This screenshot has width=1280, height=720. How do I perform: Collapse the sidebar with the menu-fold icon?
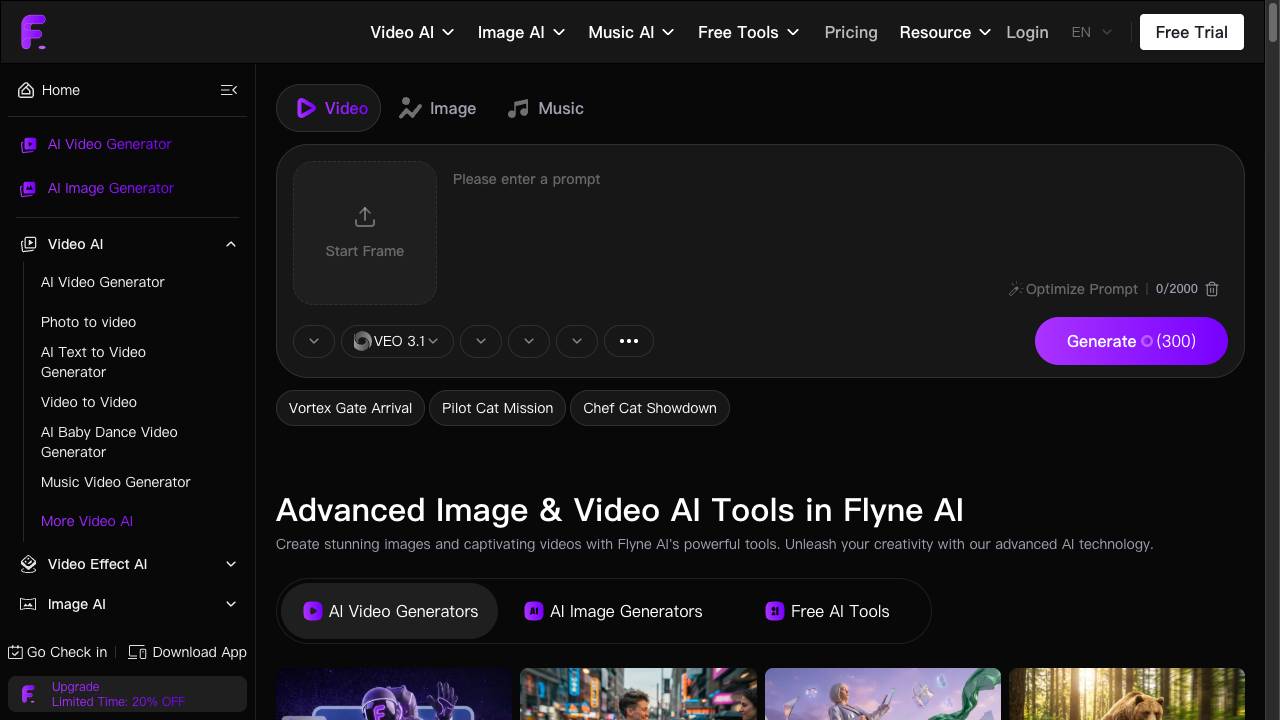(229, 90)
